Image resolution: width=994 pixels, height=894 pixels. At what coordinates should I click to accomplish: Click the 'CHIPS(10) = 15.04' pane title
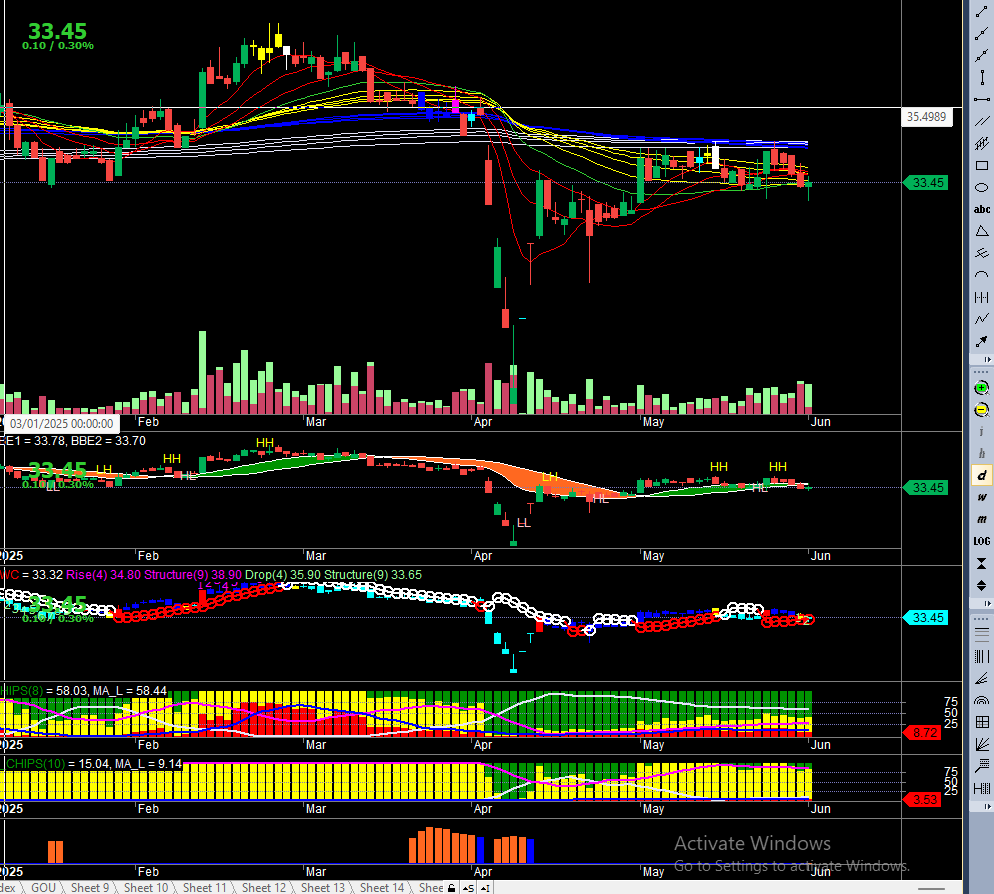pyautogui.click(x=46, y=763)
